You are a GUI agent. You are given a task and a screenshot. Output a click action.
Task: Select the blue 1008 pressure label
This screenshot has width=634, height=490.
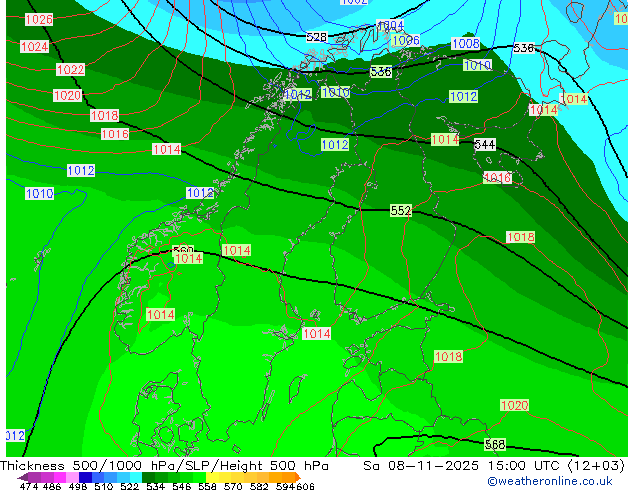point(465,43)
